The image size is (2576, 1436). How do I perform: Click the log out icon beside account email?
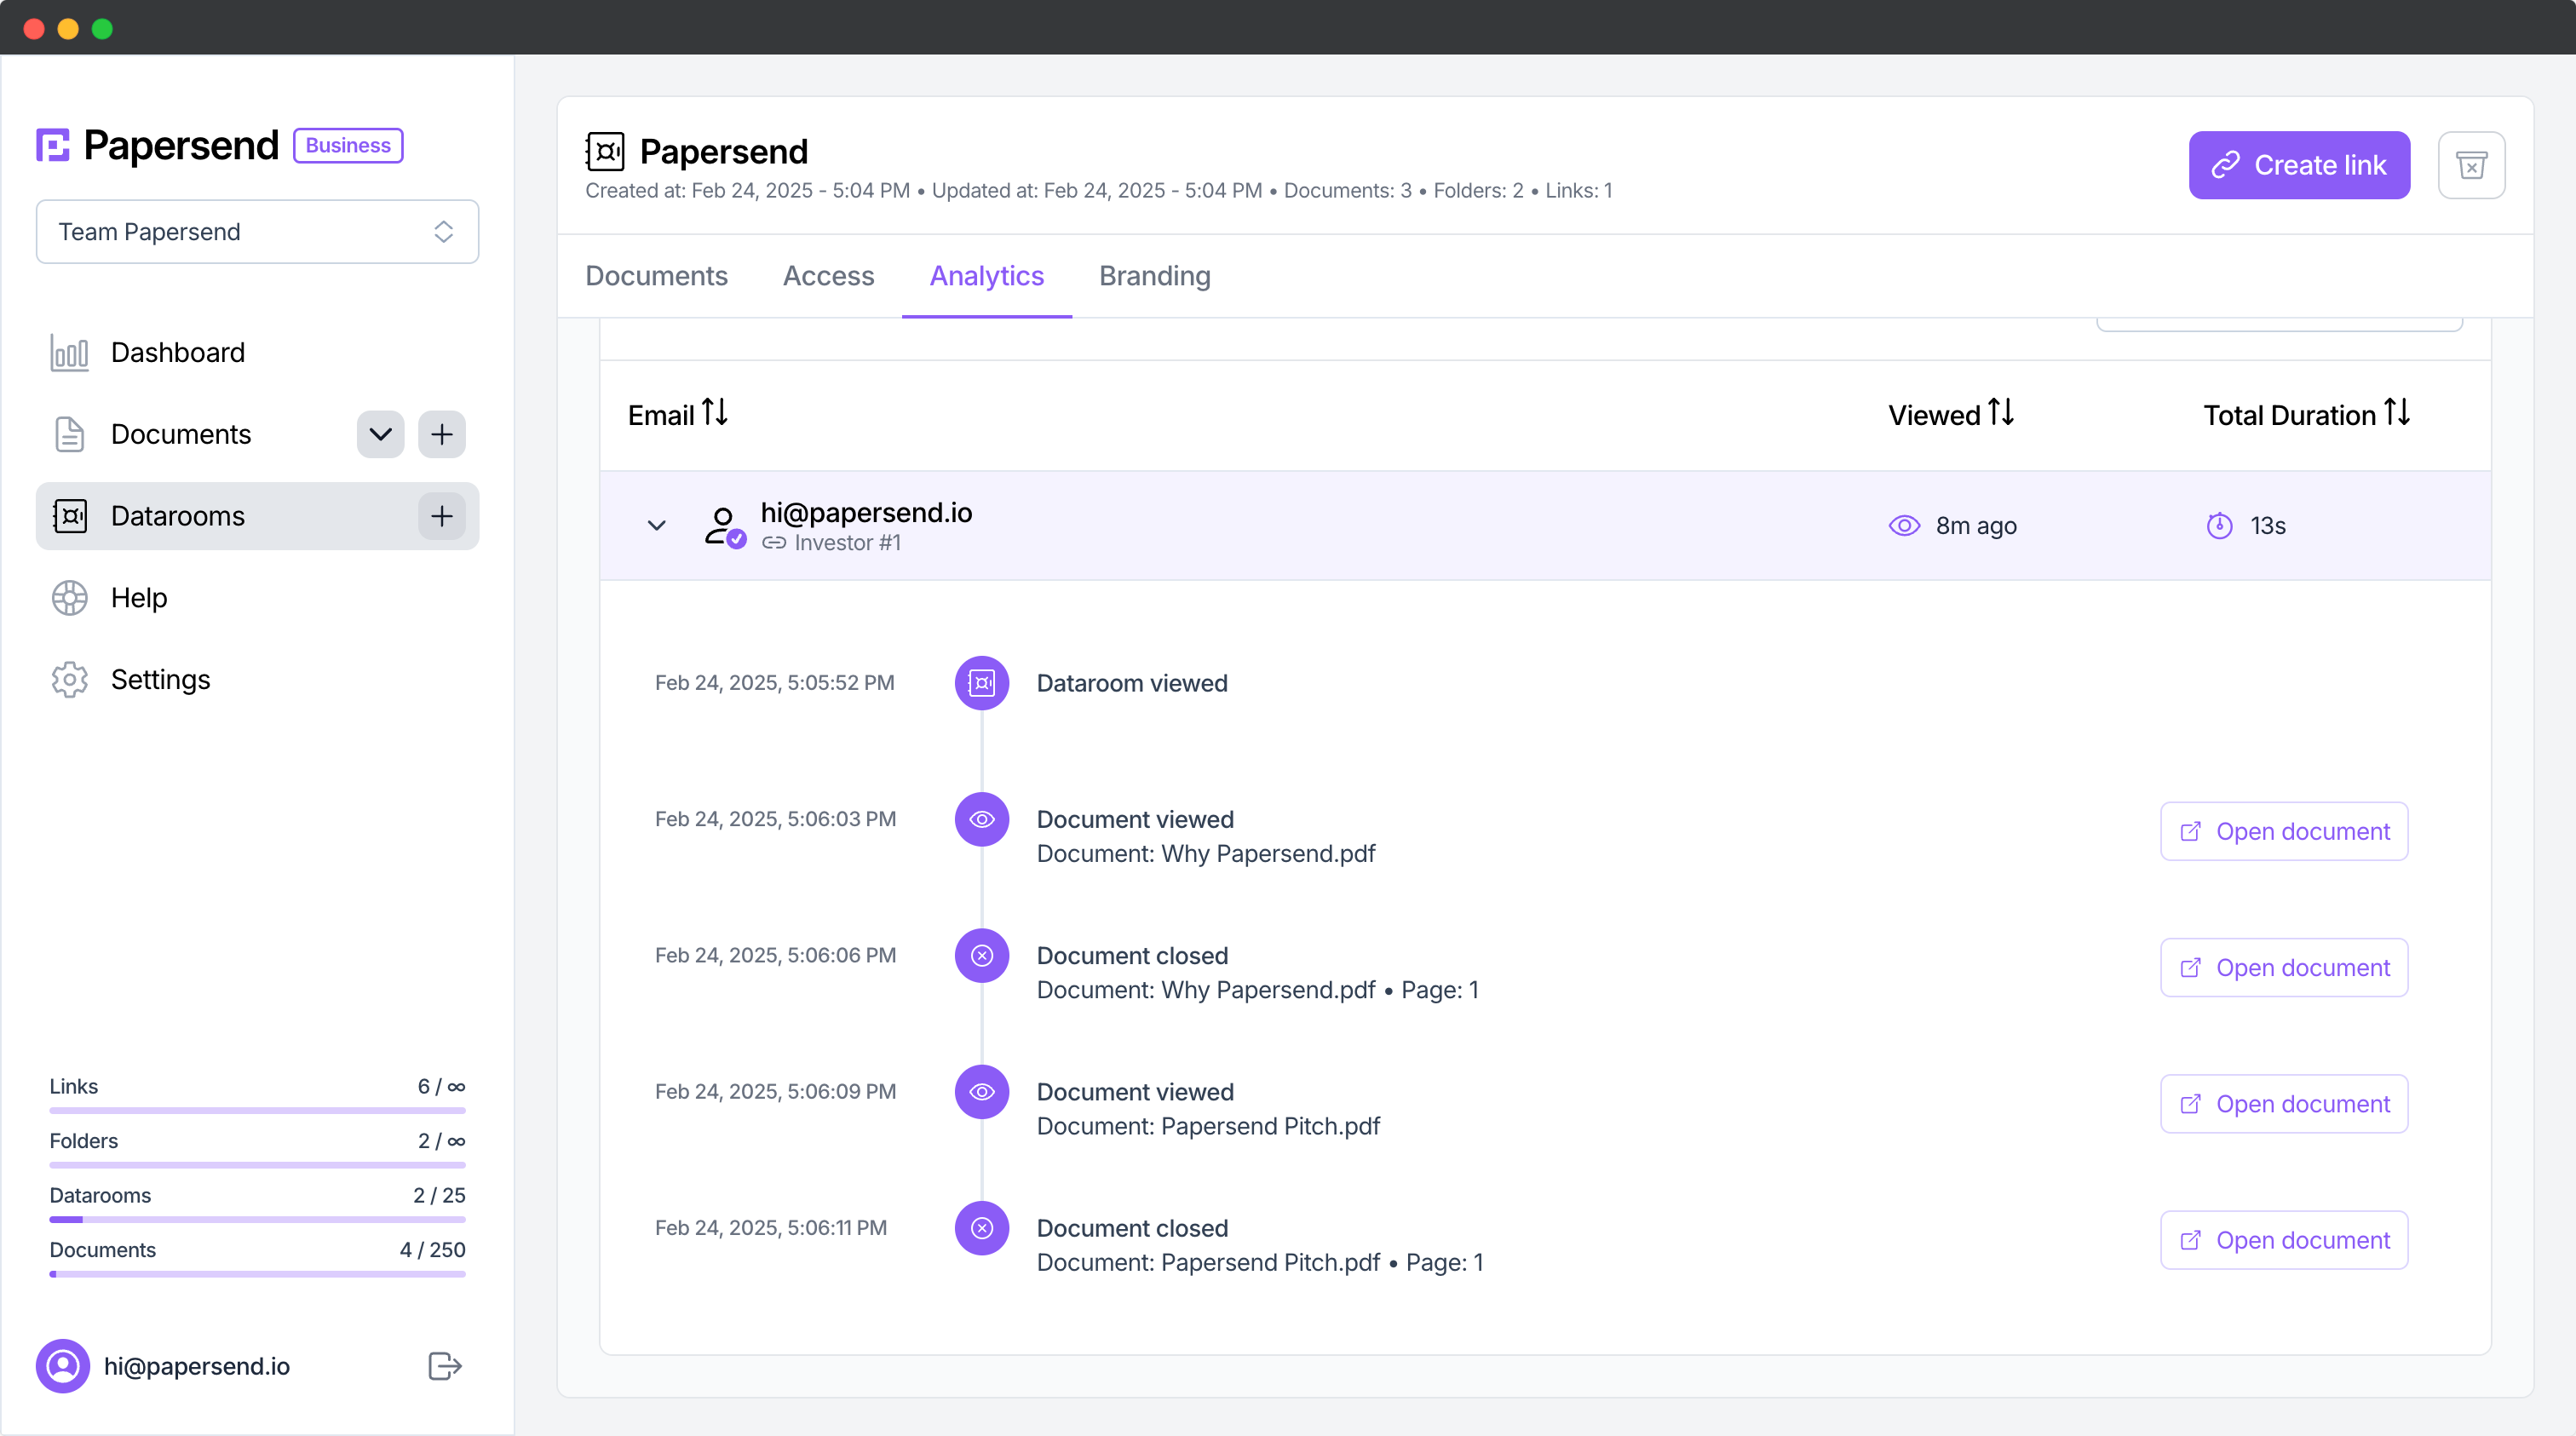pos(445,1366)
